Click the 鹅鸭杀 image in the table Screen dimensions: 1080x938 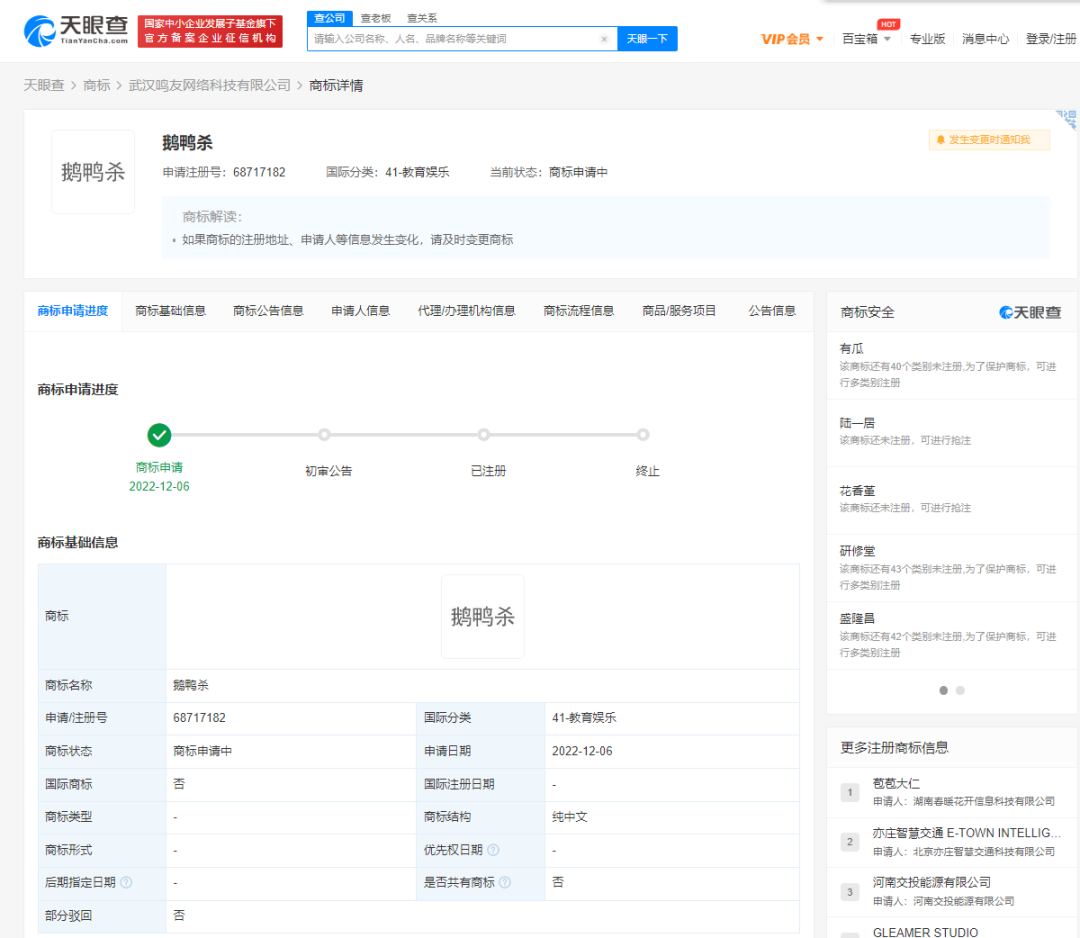pos(483,616)
